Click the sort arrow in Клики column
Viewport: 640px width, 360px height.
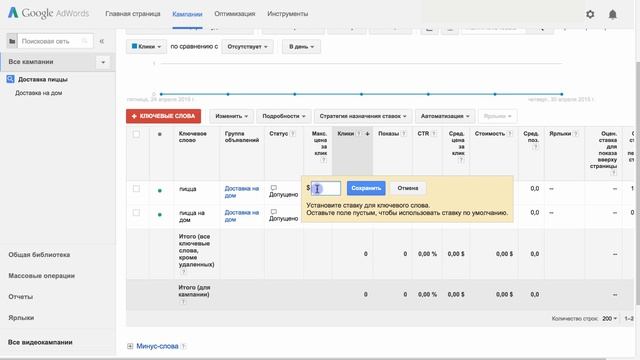click(x=367, y=134)
